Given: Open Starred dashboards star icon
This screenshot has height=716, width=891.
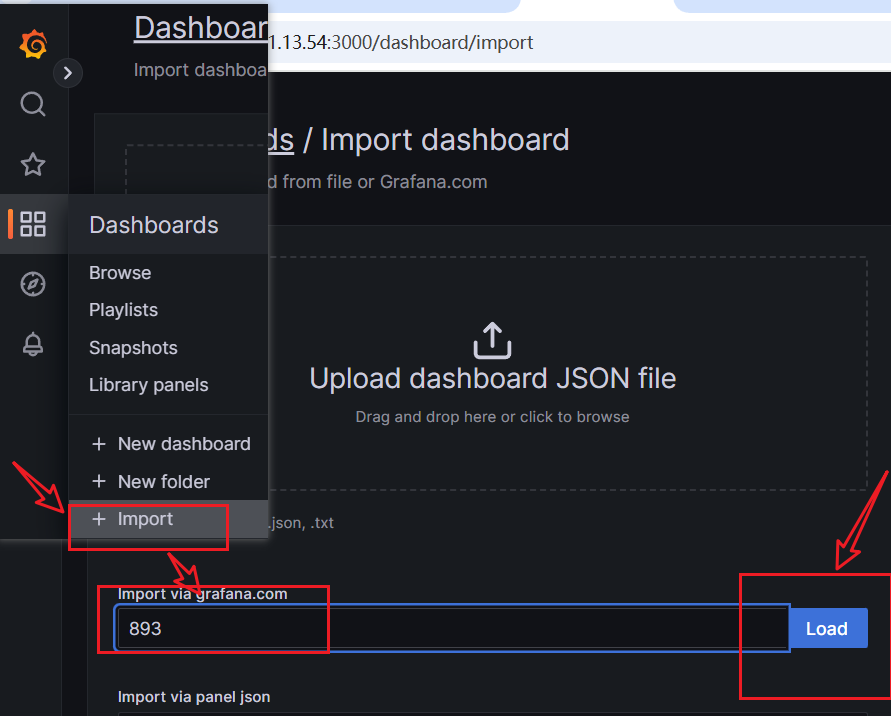Looking at the screenshot, I should 33,164.
